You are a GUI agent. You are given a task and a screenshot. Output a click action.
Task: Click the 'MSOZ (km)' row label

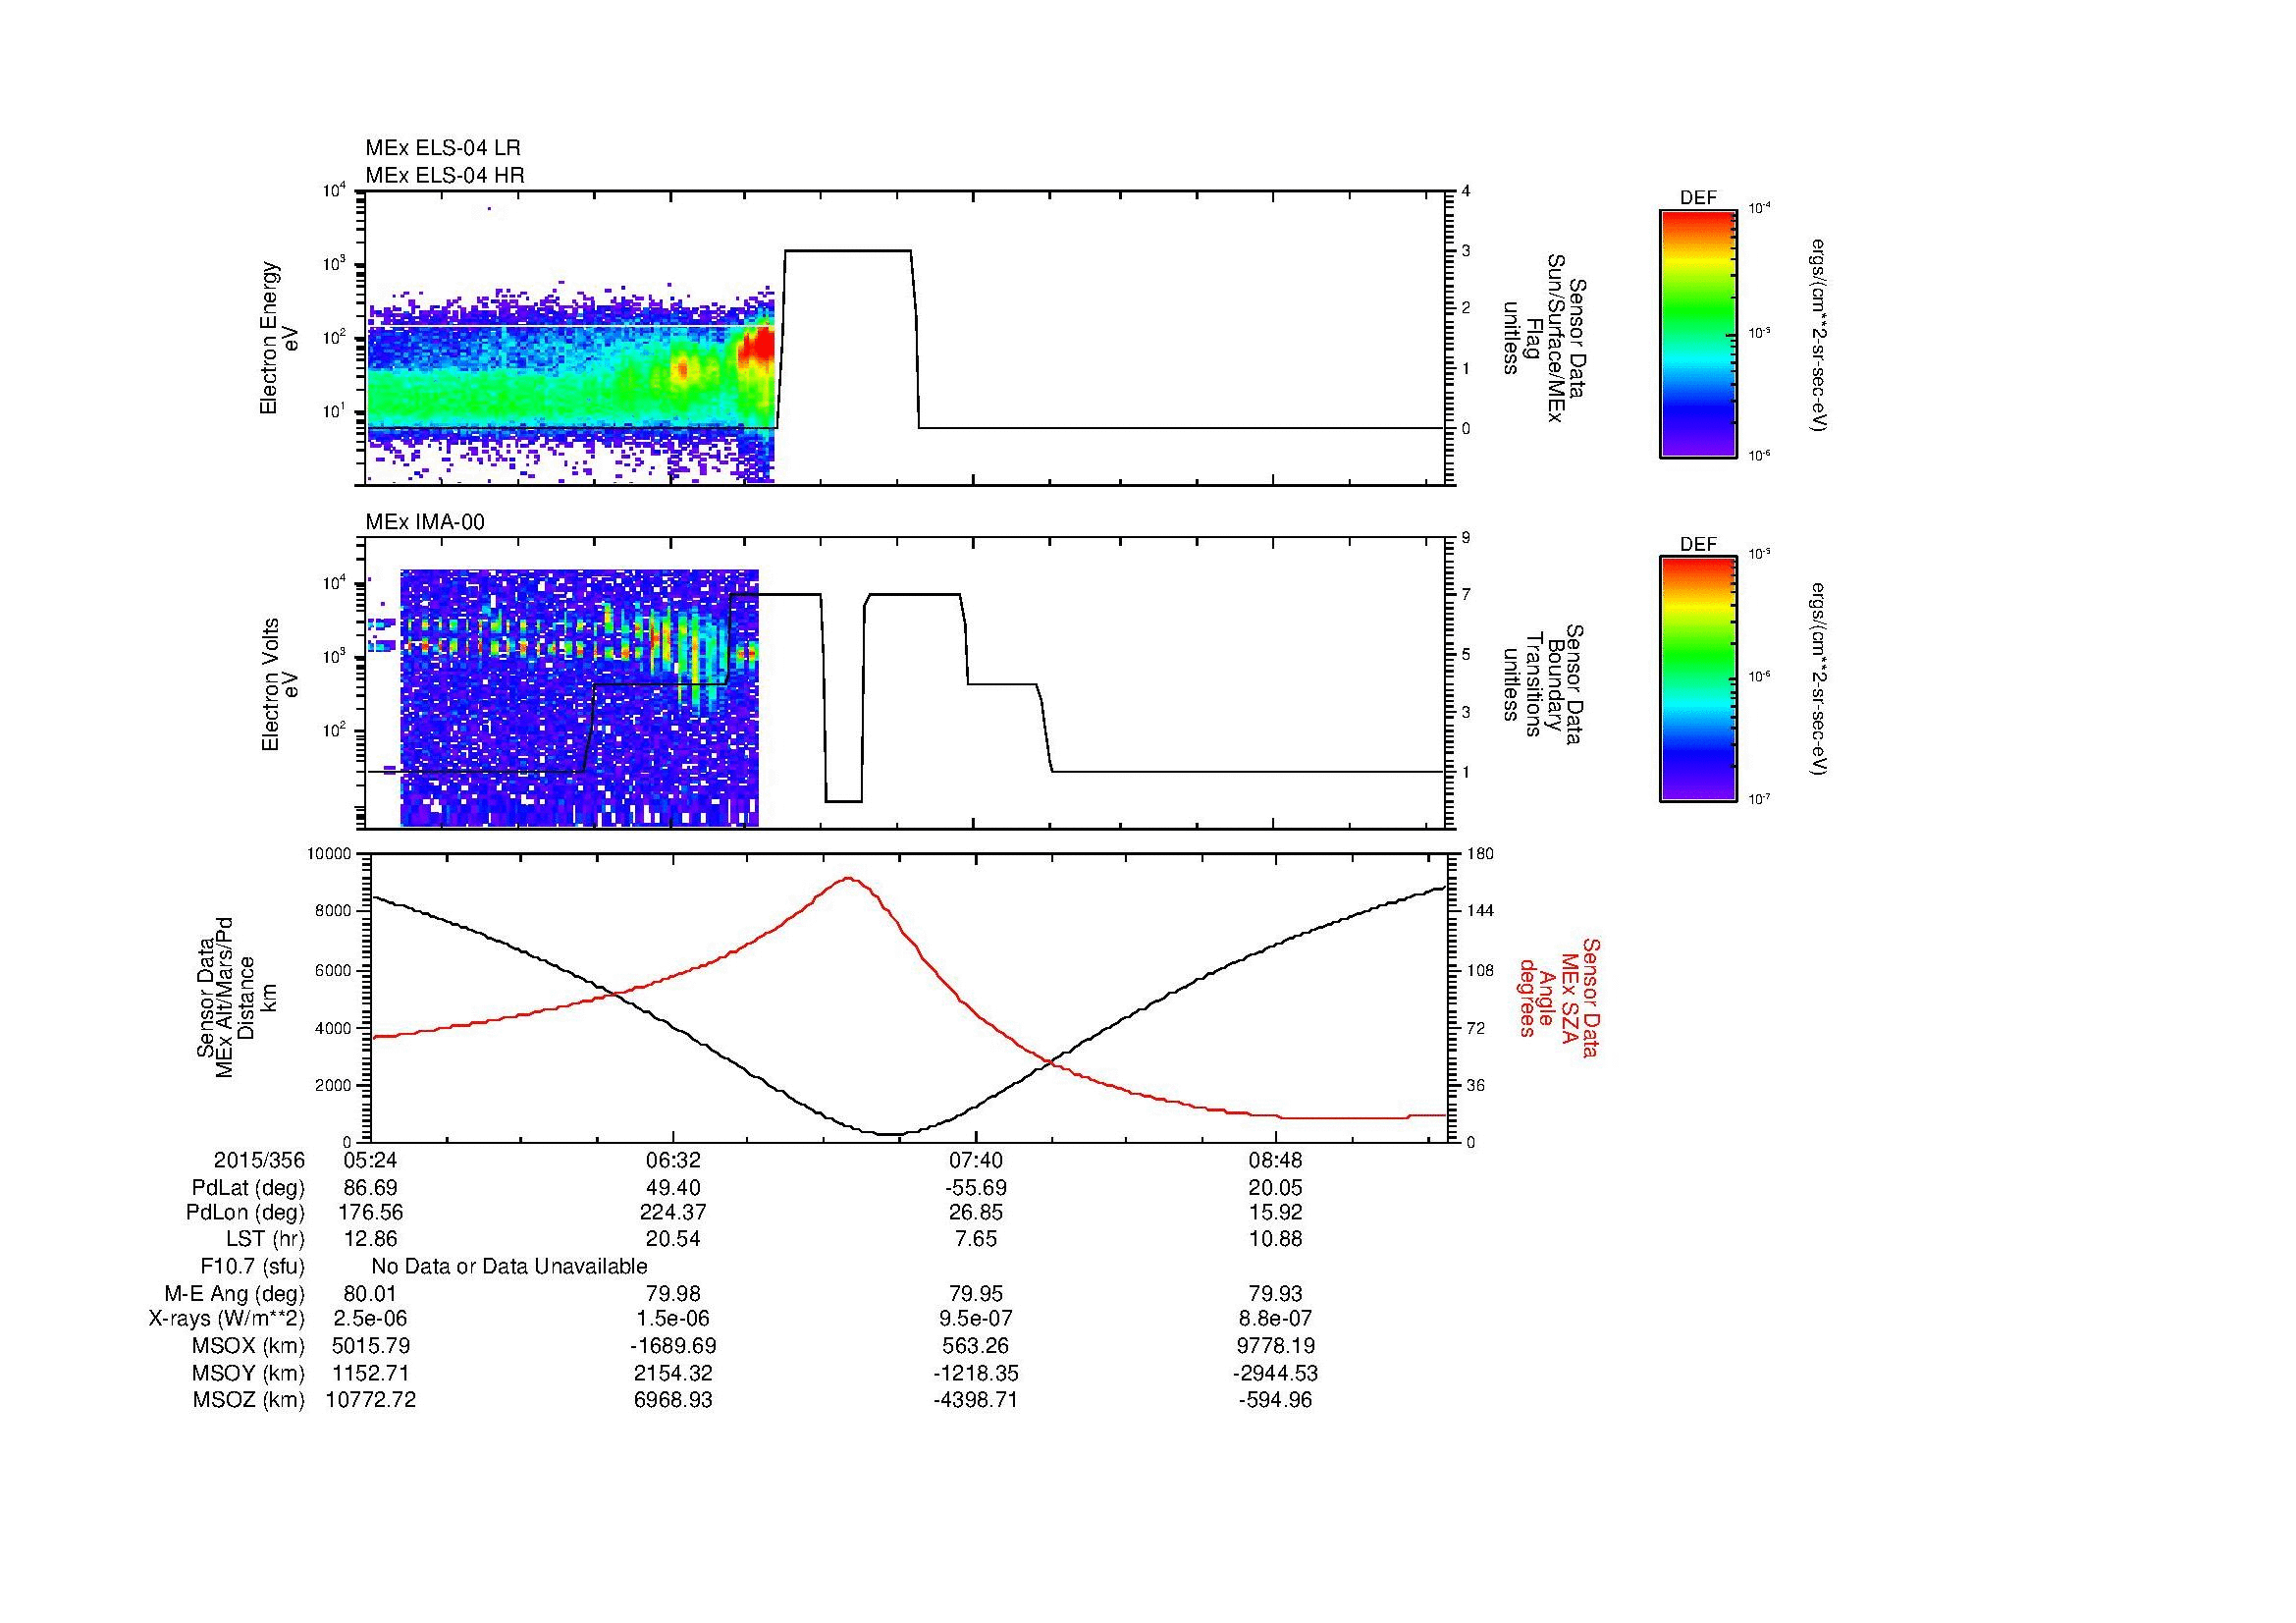pyautogui.click(x=248, y=1400)
